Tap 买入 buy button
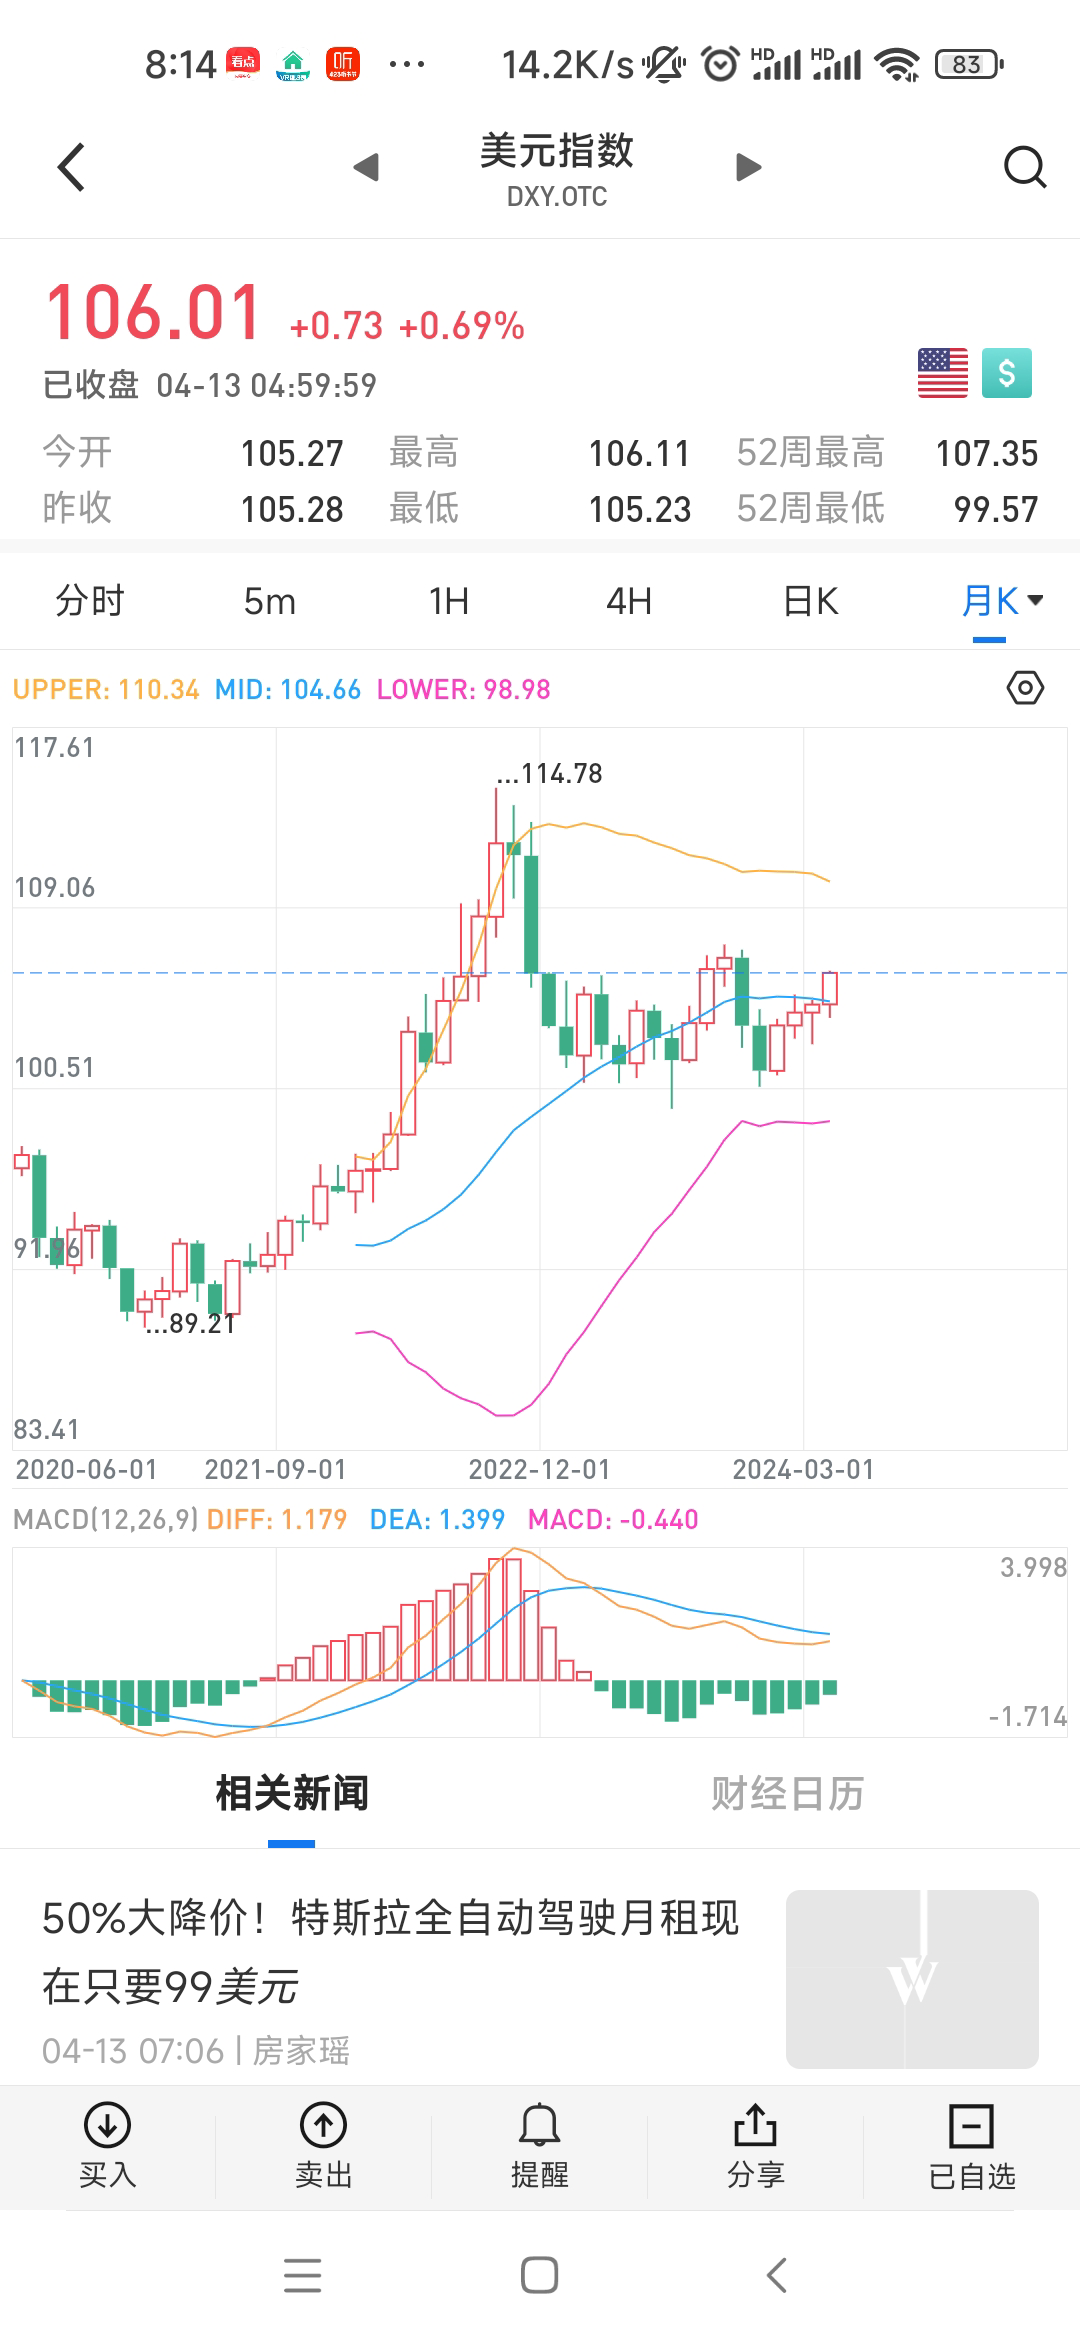The image size is (1080, 2340). point(107,2146)
